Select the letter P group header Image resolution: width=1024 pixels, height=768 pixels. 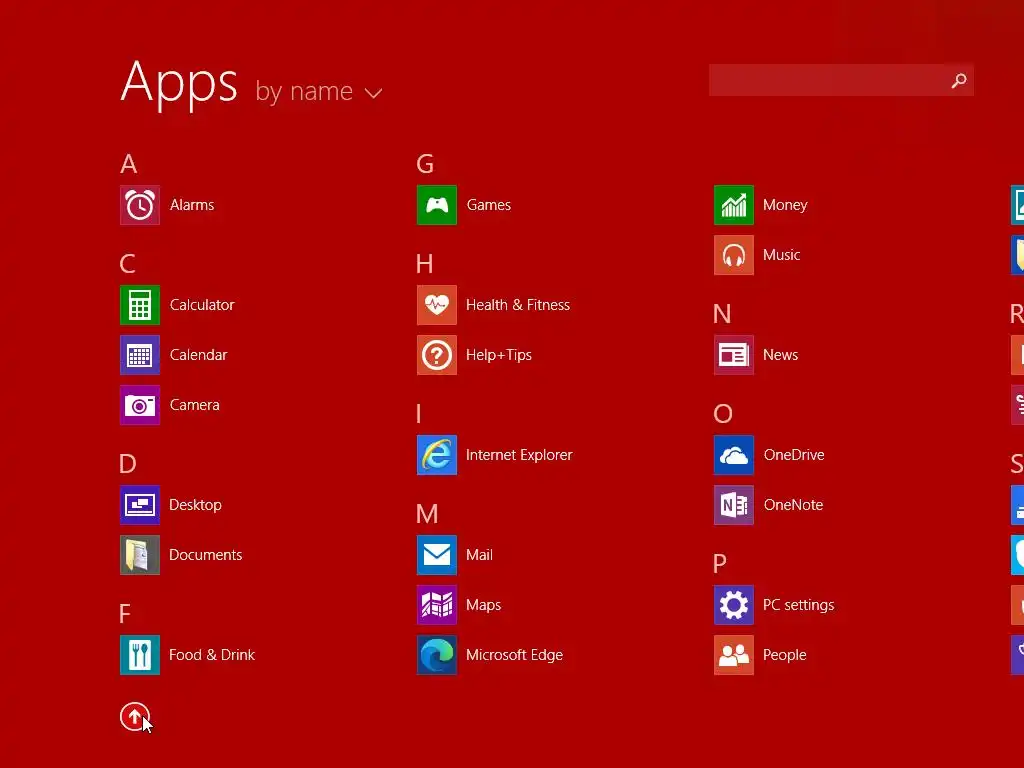[x=720, y=564]
